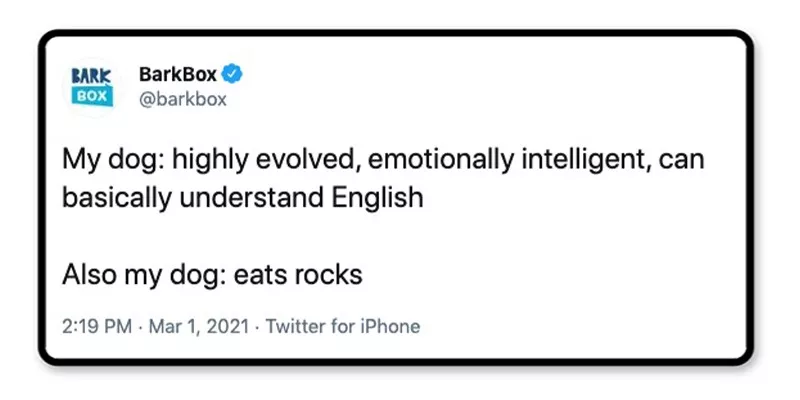Open the Twitter for iPhone source link

click(343, 326)
